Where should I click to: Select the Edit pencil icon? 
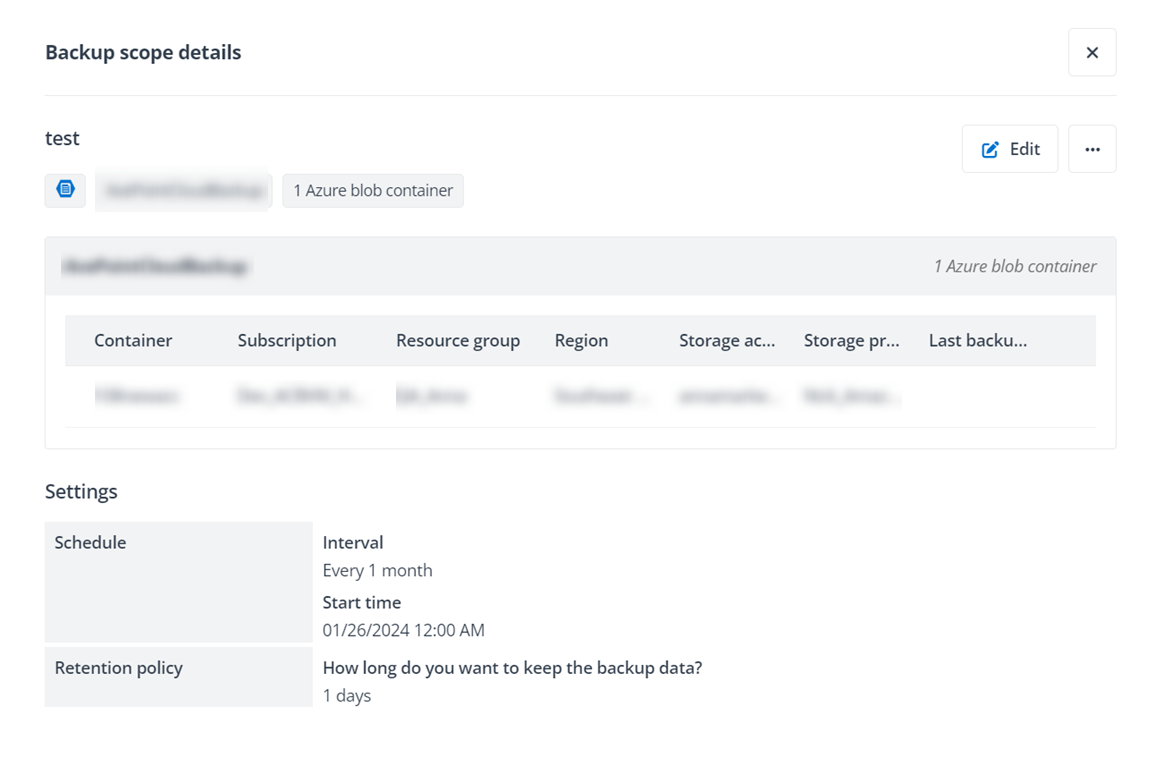click(990, 148)
